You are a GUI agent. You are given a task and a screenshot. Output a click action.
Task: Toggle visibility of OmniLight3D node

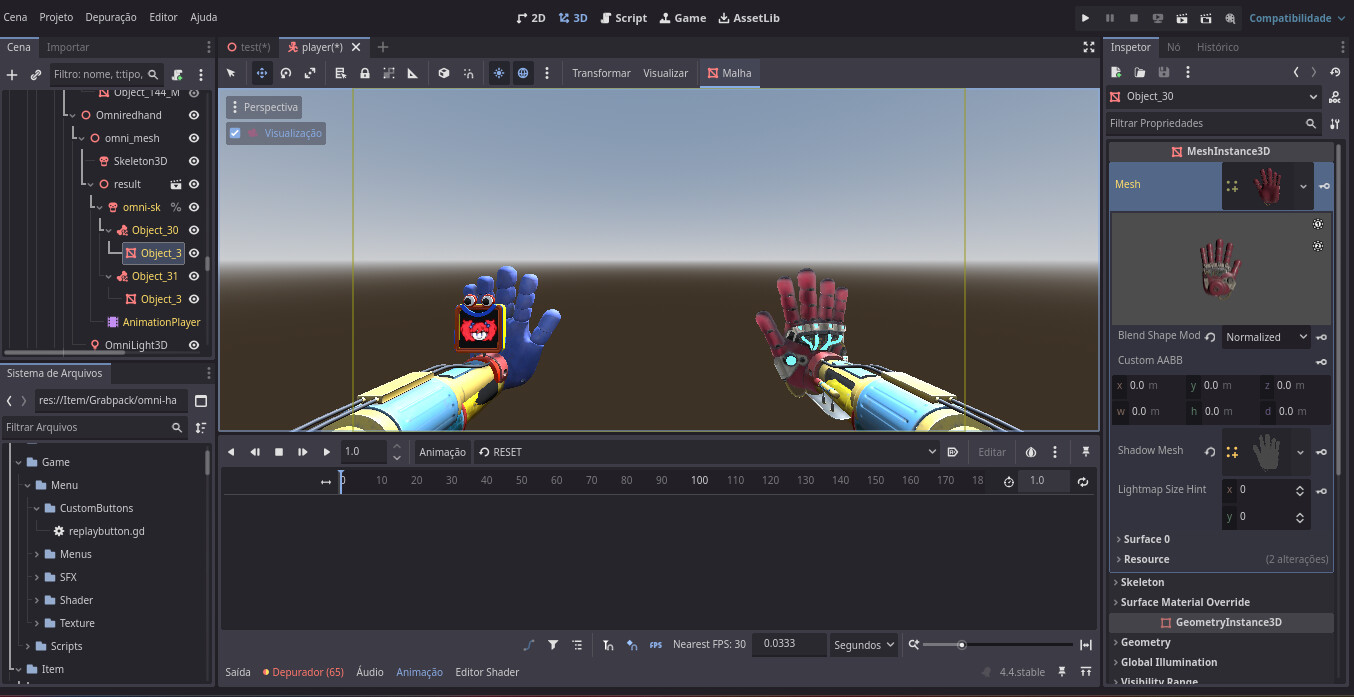click(x=194, y=345)
